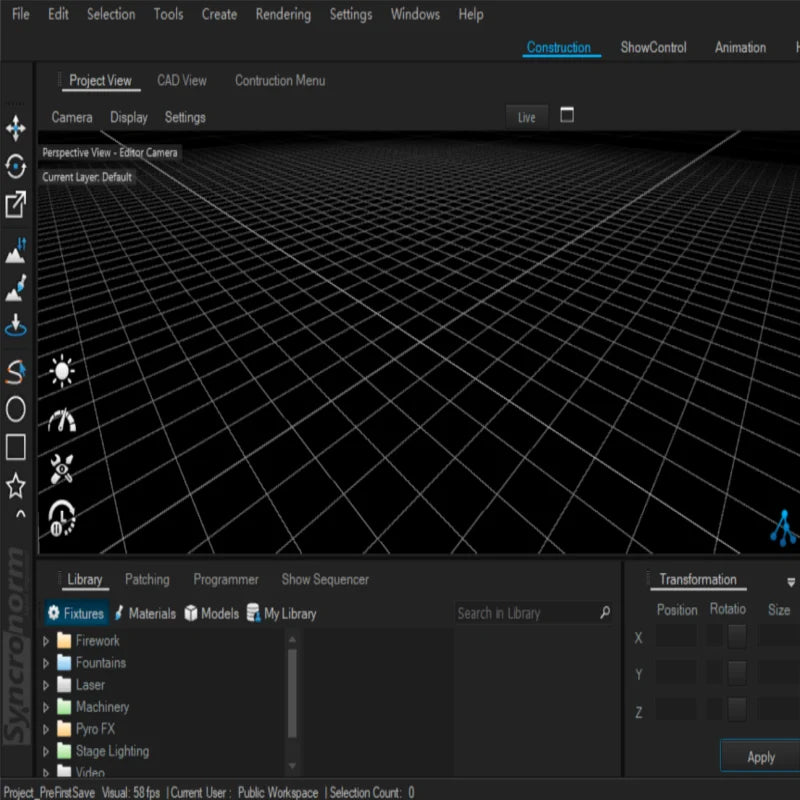Select the Move tool with four arrows
Image resolution: width=800 pixels, height=800 pixels.
click(x=16, y=128)
